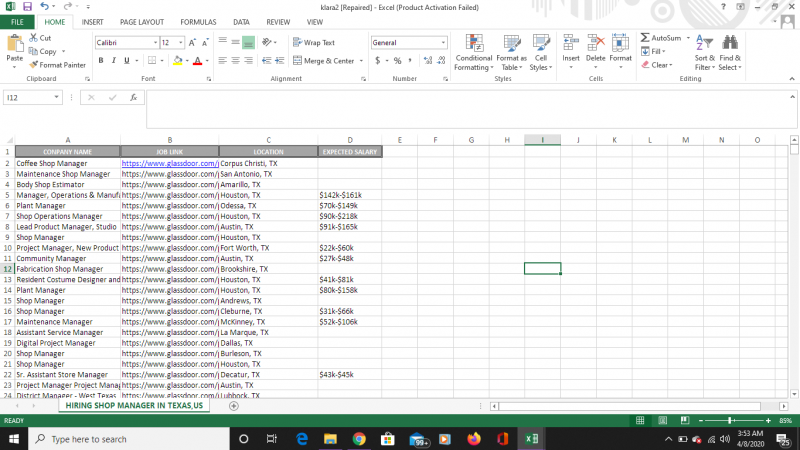Click the Zoom in plus button

pos(768,420)
